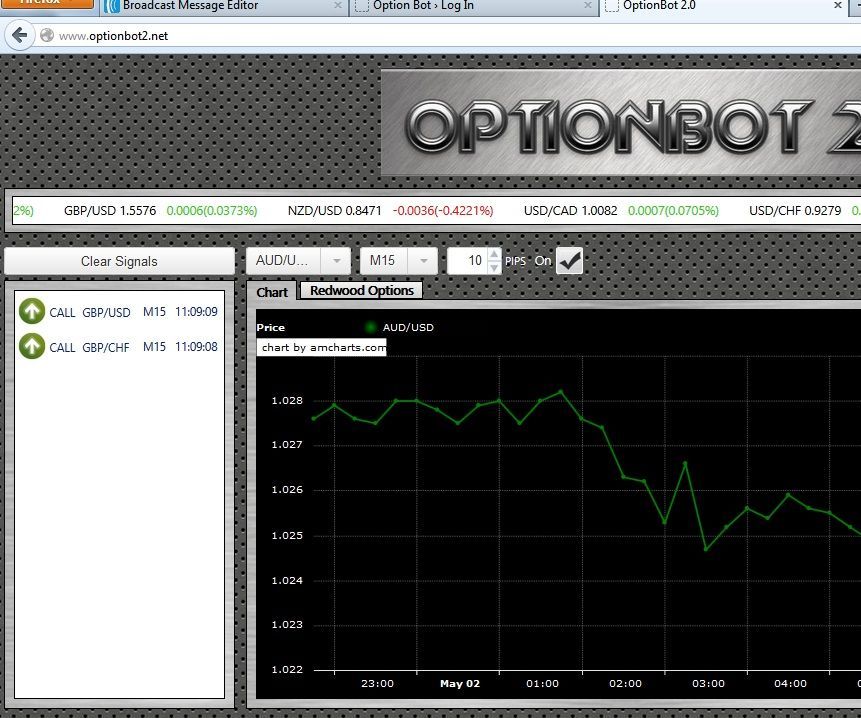Select the CALL GBP/USD M15 signal row
Viewport: 861px width, 718px height.
click(x=119, y=312)
